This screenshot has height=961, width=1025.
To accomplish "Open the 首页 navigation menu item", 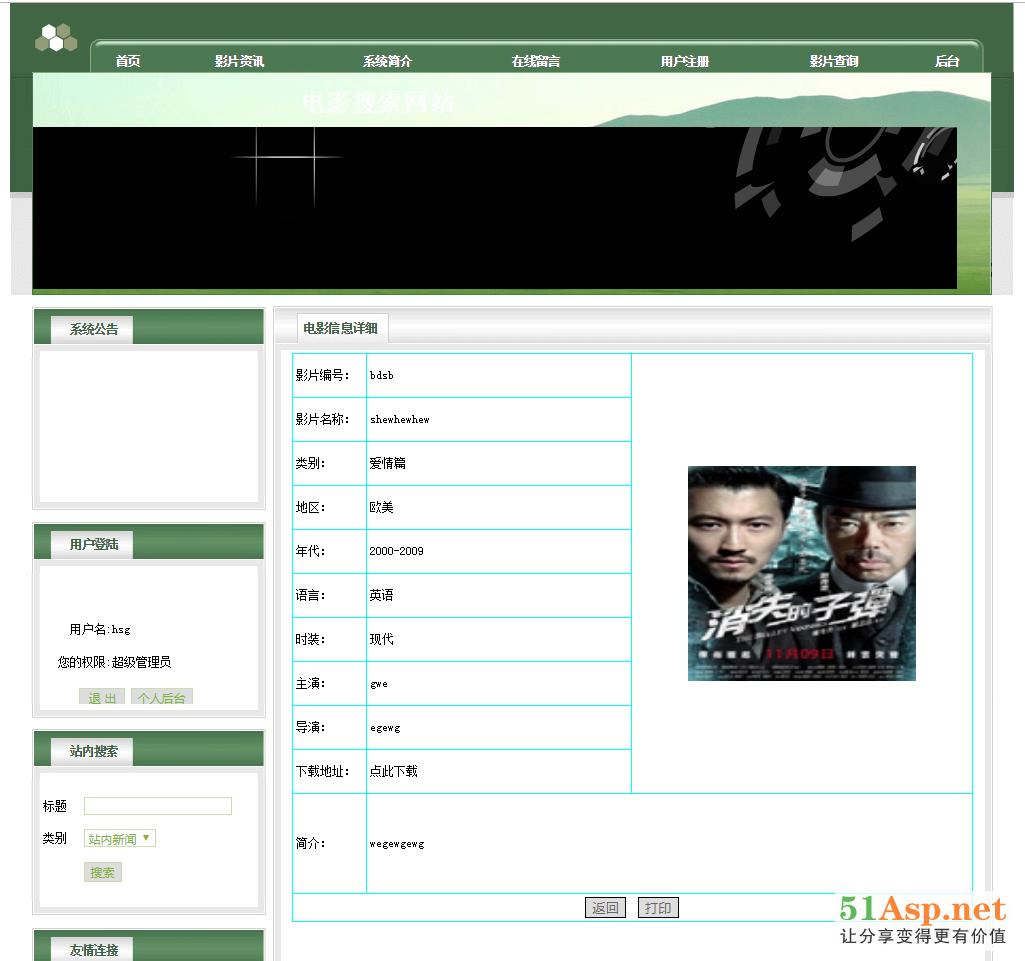I will (128, 61).
